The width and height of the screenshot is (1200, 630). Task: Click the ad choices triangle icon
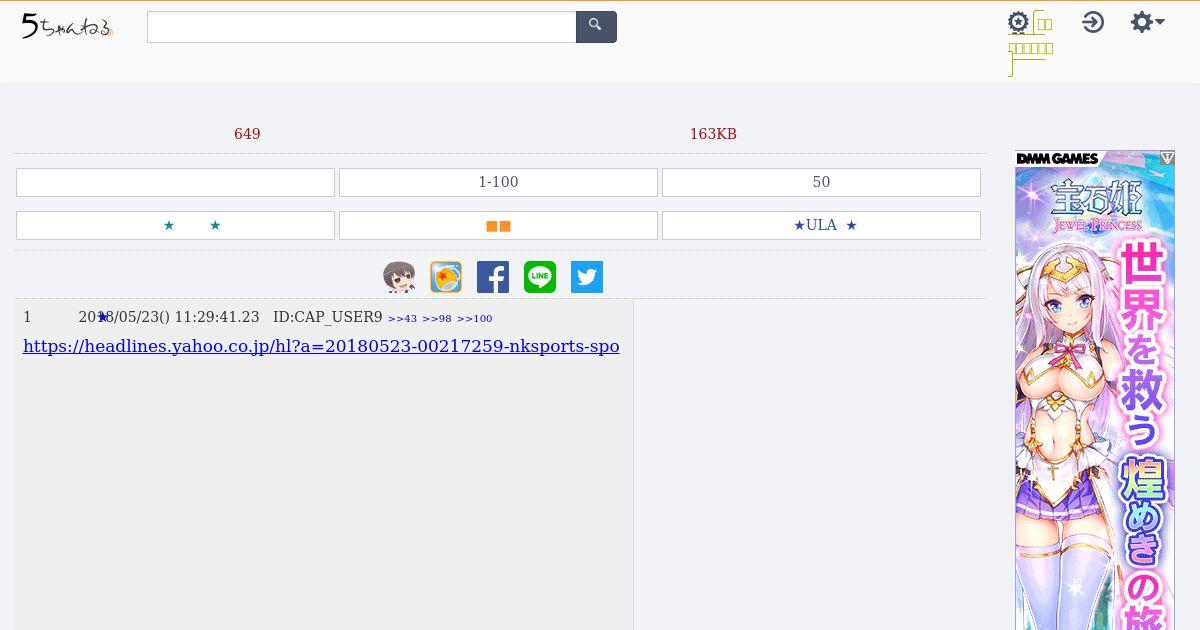[1167, 158]
